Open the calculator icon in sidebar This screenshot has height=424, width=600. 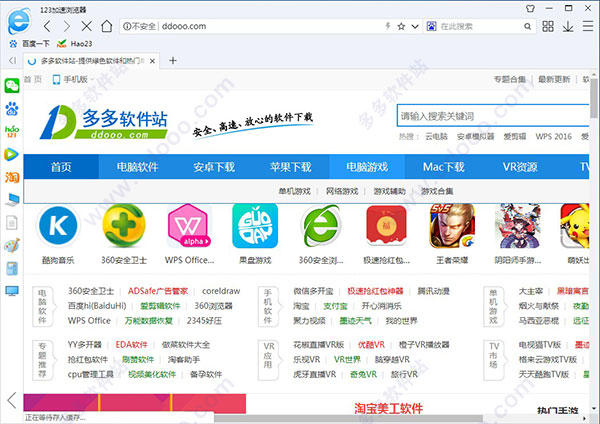coord(12,268)
